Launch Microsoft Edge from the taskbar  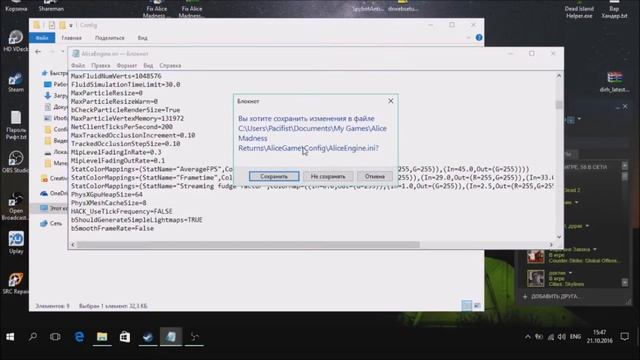79,336
